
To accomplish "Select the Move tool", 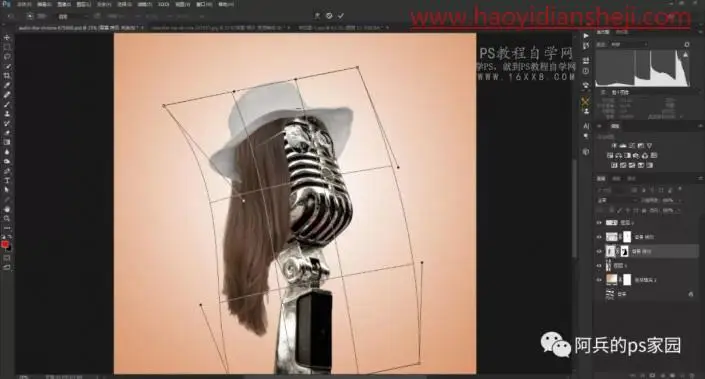I will pos(7,38).
